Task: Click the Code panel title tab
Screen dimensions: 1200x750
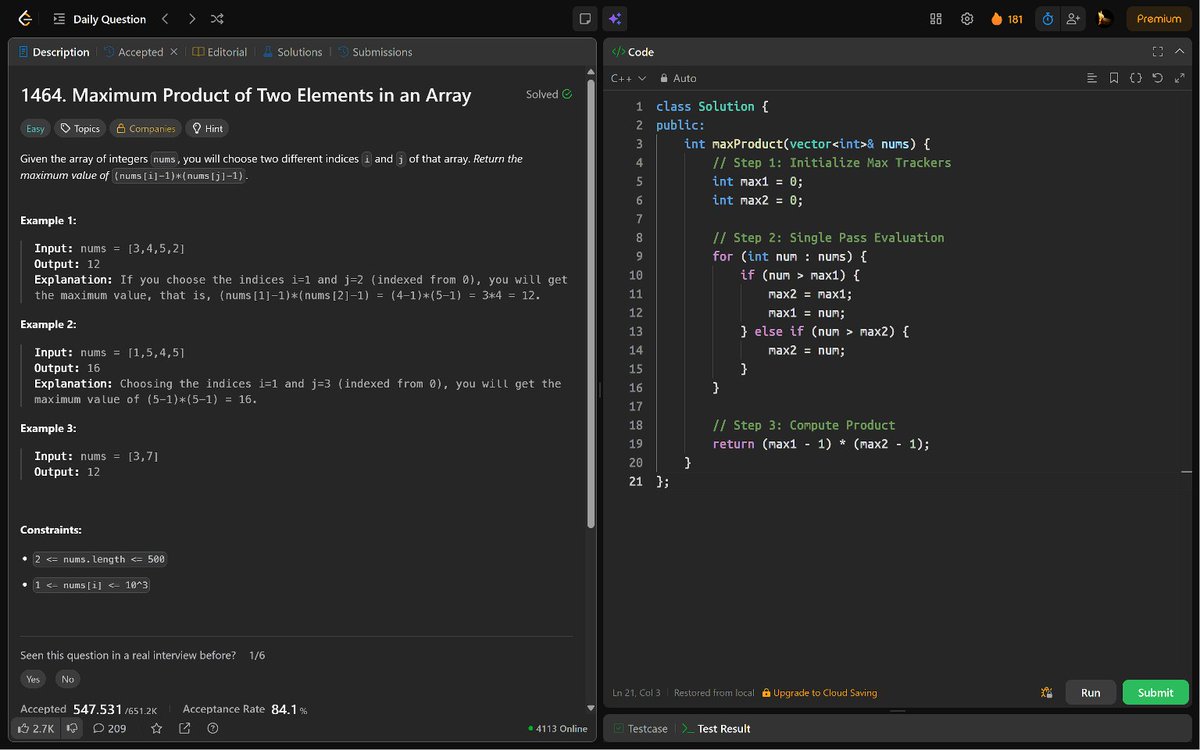Action: (633, 52)
